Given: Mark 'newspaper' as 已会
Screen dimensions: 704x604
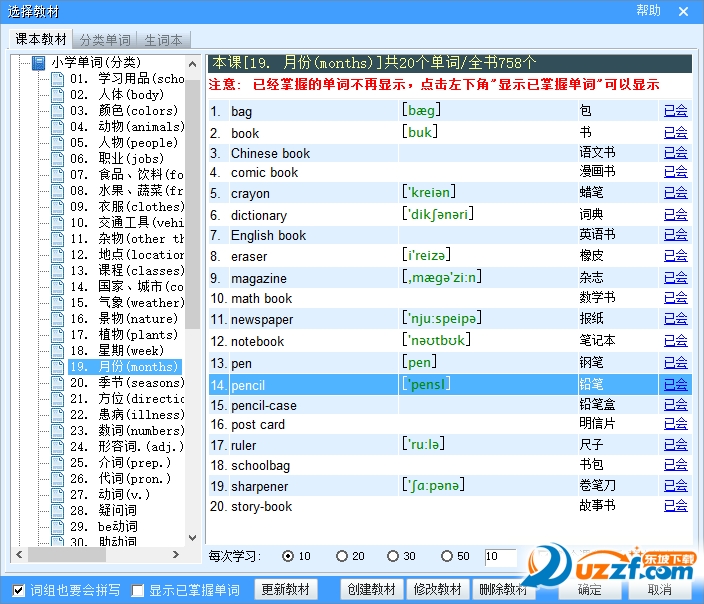Looking at the screenshot, I should click(676, 319).
